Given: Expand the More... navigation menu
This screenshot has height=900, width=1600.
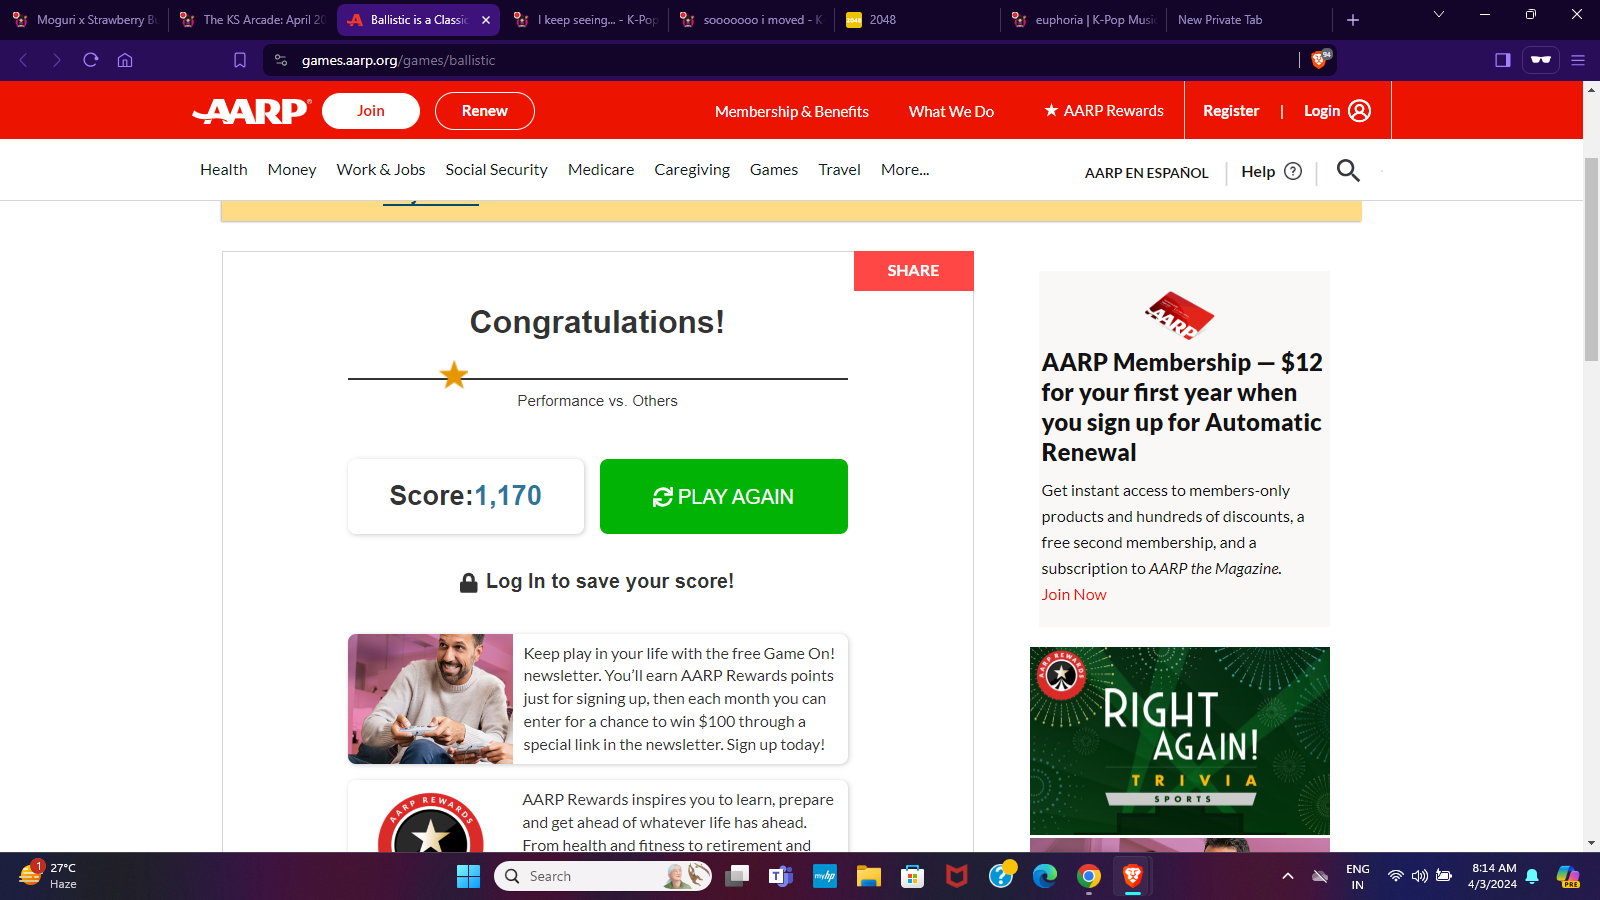Looking at the screenshot, I should [905, 170].
